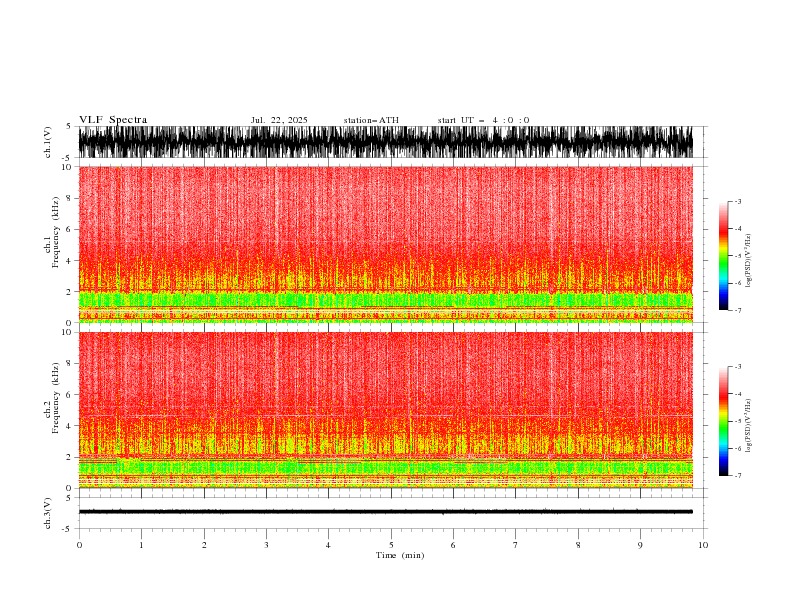The height and width of the screenshot is (612, 792).
Task: Click the ch.1 voltage waveform strip
Action: [386, 142]
